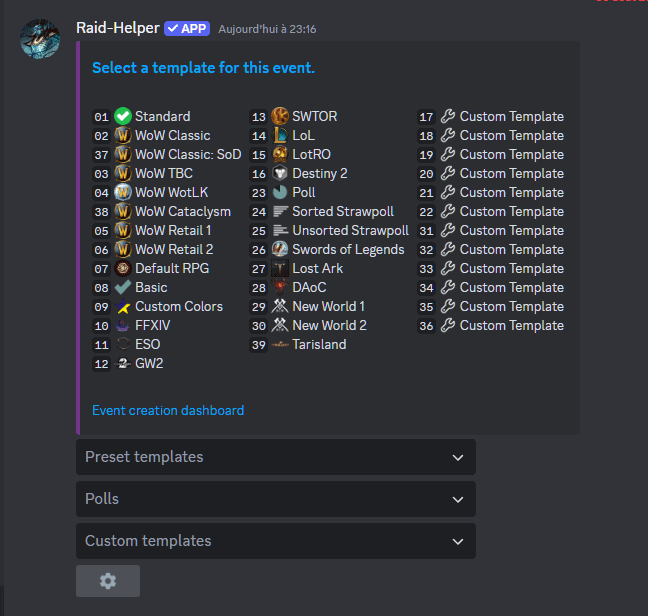The image size is (648, 616).
Task: Click the Raid-Helper bot avatar
Action: 40,39
